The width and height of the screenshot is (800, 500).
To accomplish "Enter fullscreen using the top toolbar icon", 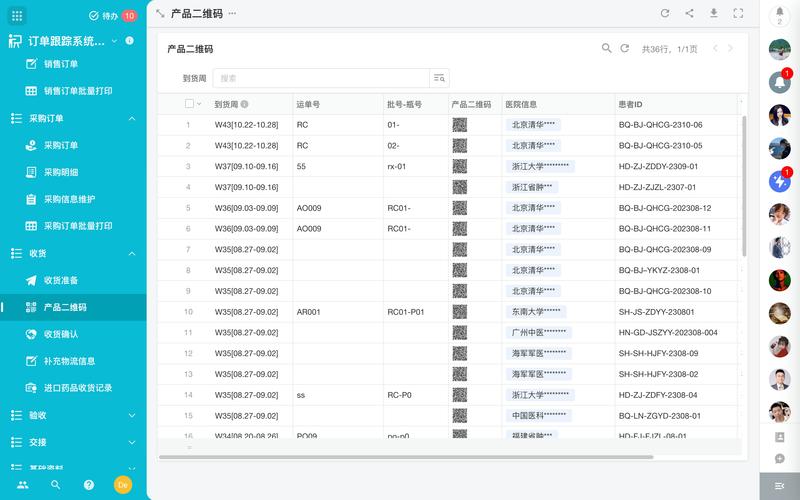I will point(738,14).
